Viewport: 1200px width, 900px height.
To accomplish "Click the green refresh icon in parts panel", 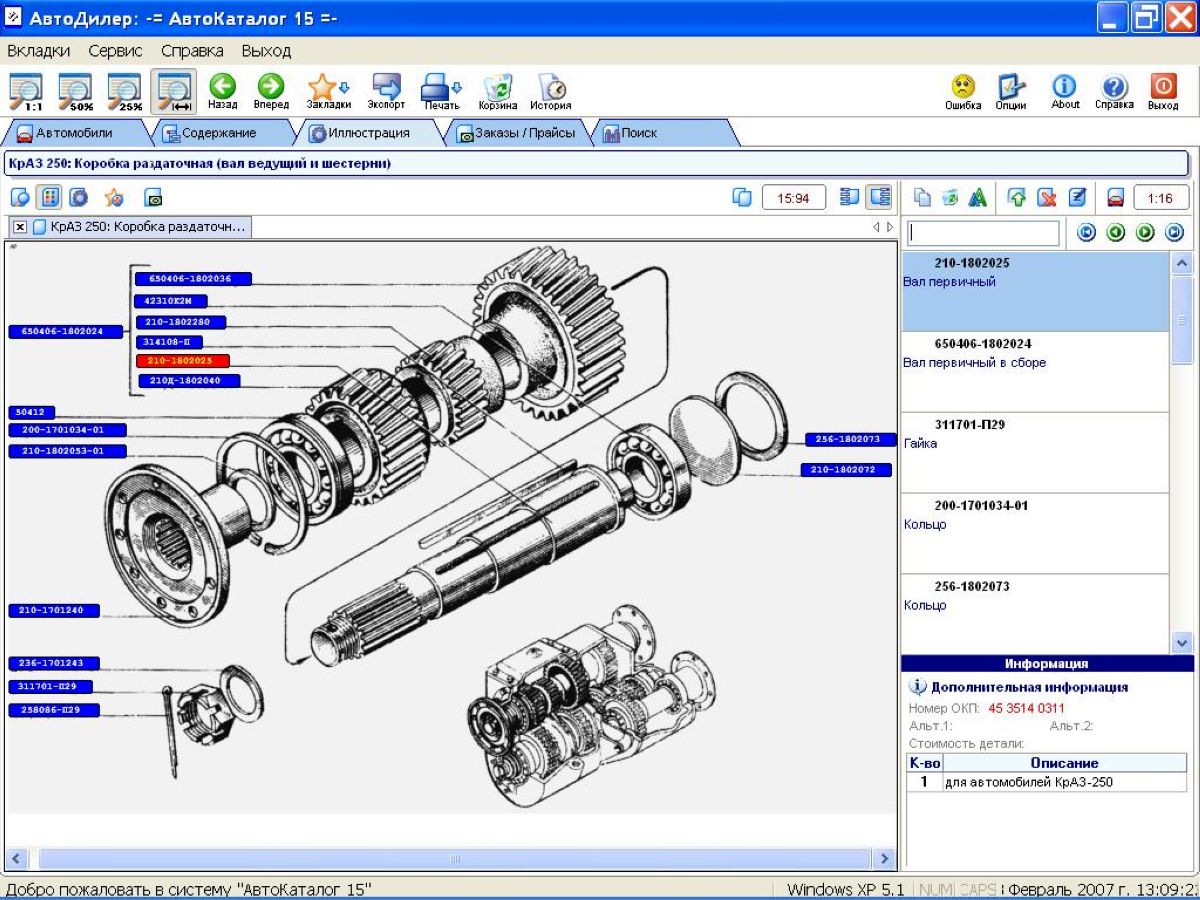I will [950, 197].
